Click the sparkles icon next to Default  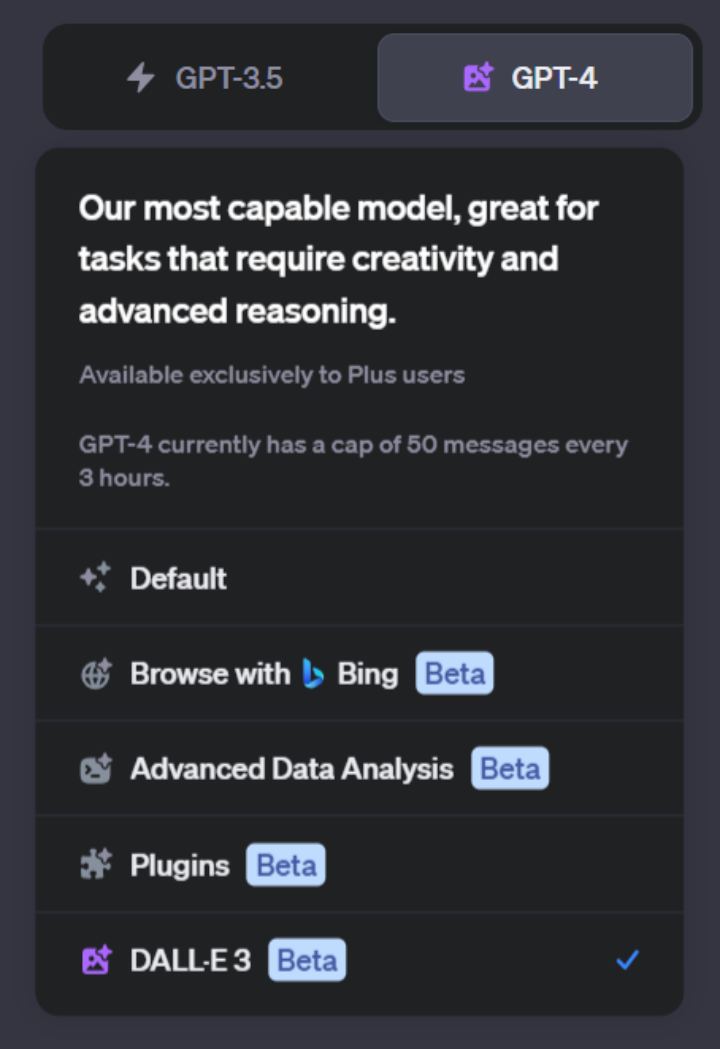pyautogui.click(x=96, y=578)
